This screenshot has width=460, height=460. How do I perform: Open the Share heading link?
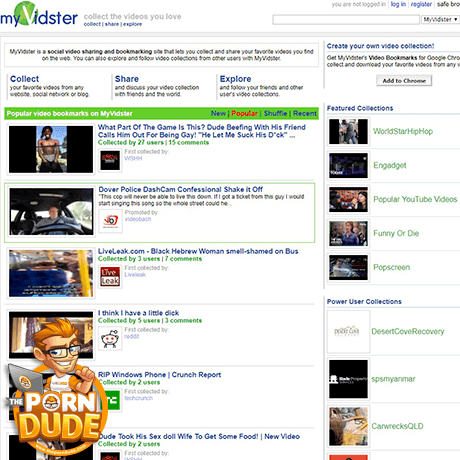pyautogui.click(x=127, y=79)
